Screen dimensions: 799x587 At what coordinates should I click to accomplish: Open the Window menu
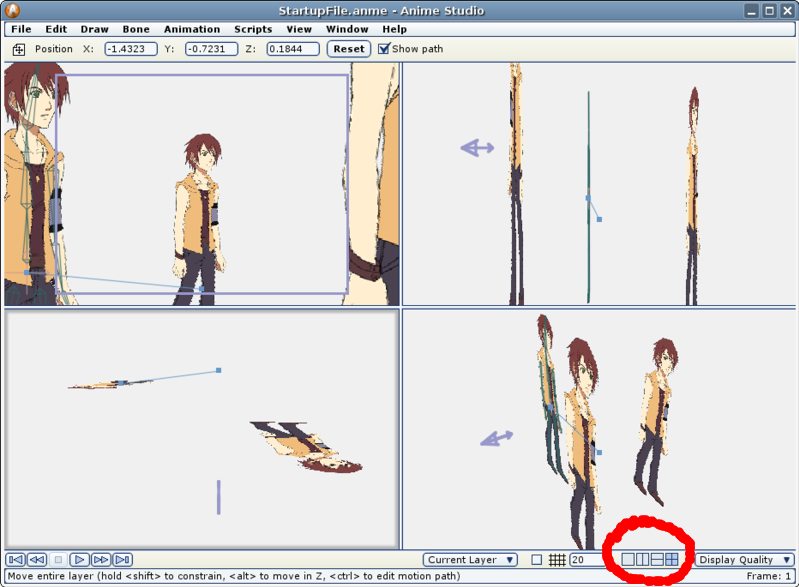coord(347,29)
